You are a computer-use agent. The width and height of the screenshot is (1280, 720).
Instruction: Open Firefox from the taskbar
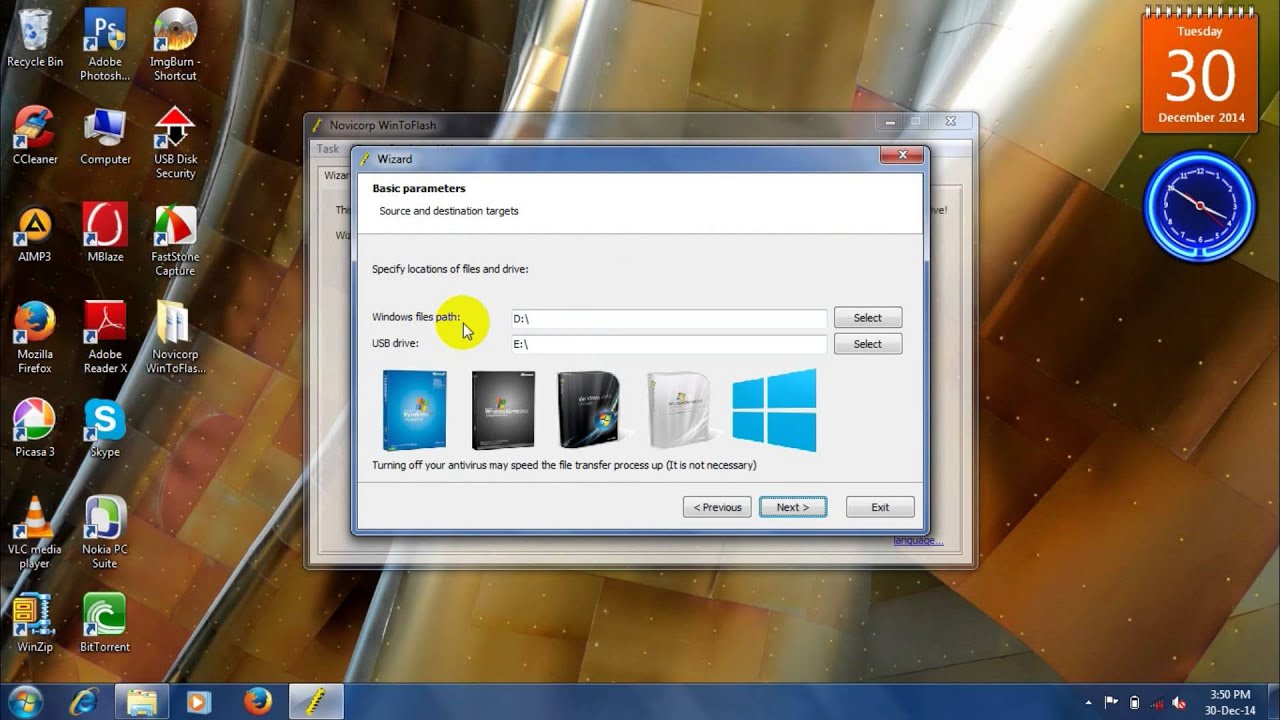[x=258, y=701]
